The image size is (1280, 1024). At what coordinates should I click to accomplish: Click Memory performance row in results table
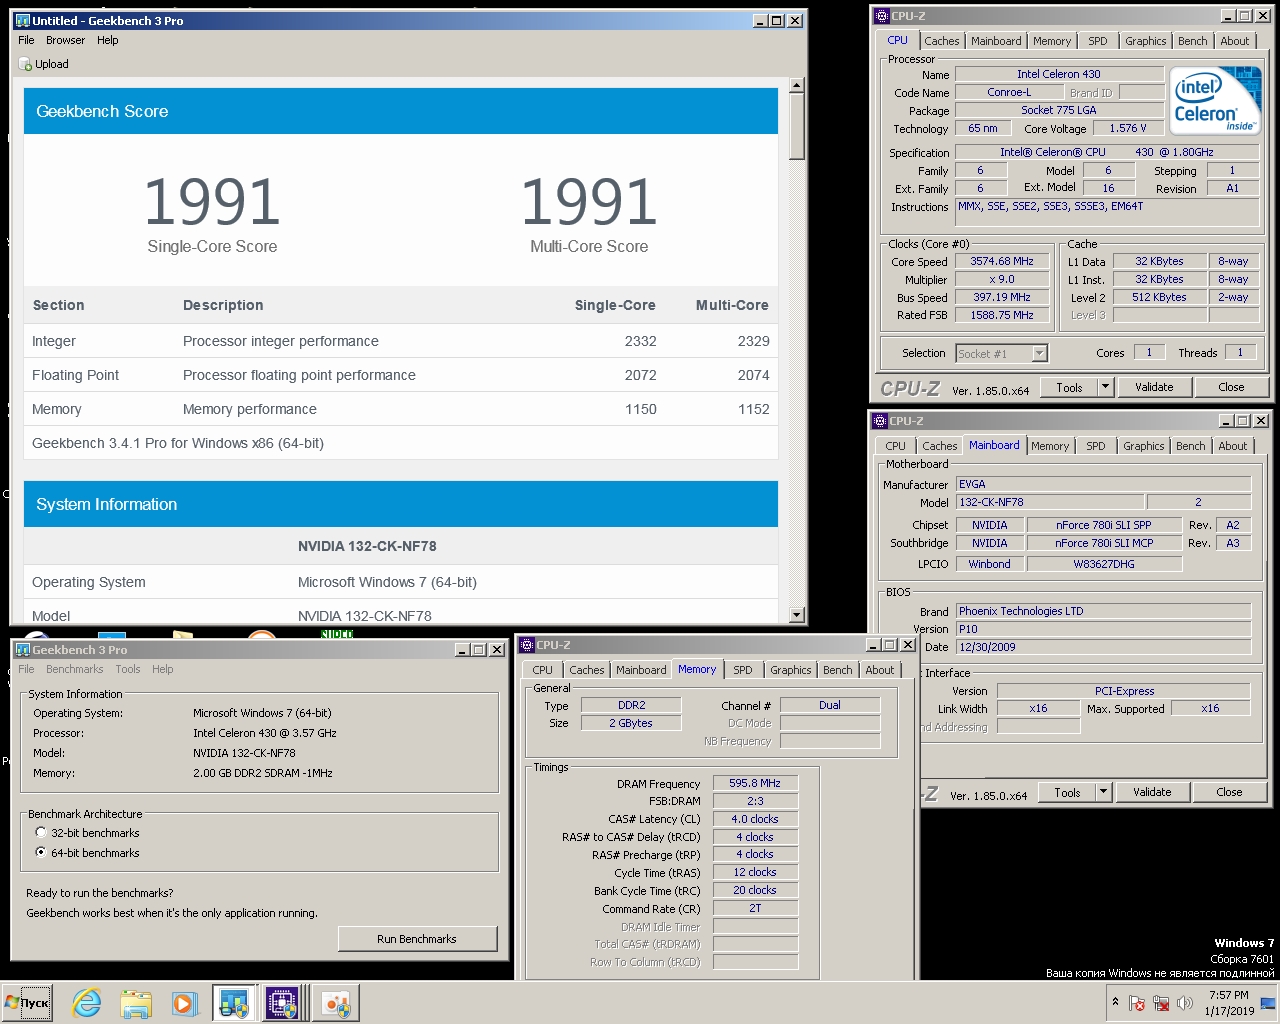click(401, 409)
